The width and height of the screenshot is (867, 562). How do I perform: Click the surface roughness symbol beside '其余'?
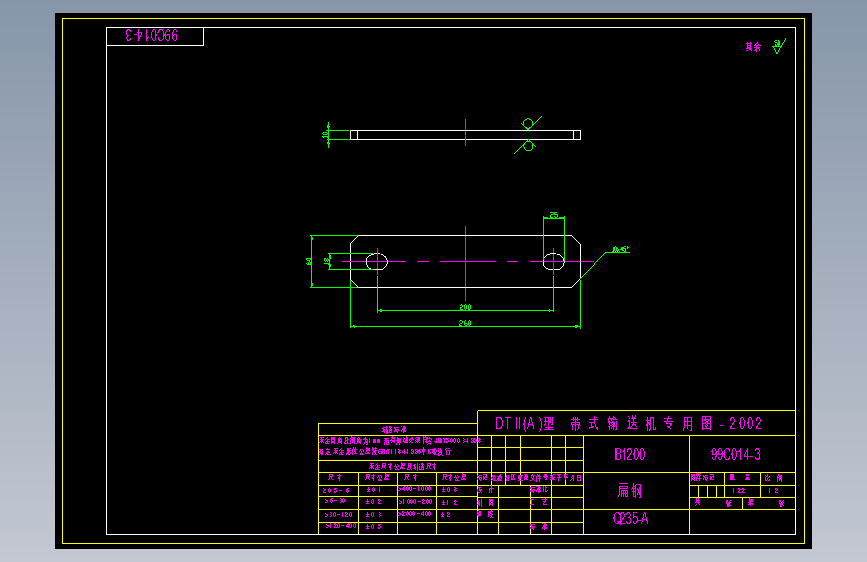(779, 46)
